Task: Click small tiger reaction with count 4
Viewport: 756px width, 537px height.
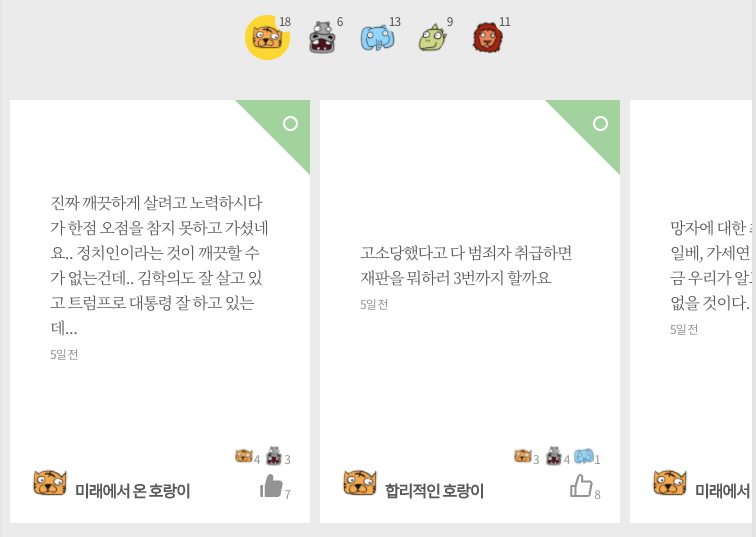Action: pyautogui.click(x=244, y=456)
